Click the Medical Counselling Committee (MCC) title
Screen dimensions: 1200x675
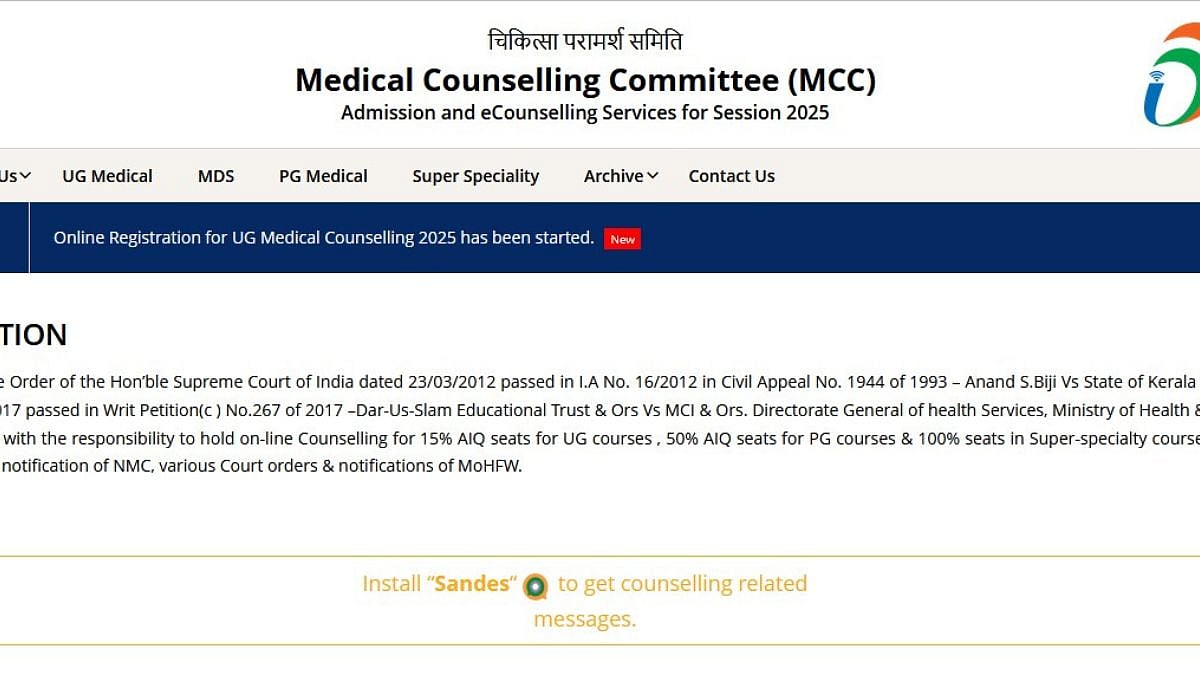585,80
